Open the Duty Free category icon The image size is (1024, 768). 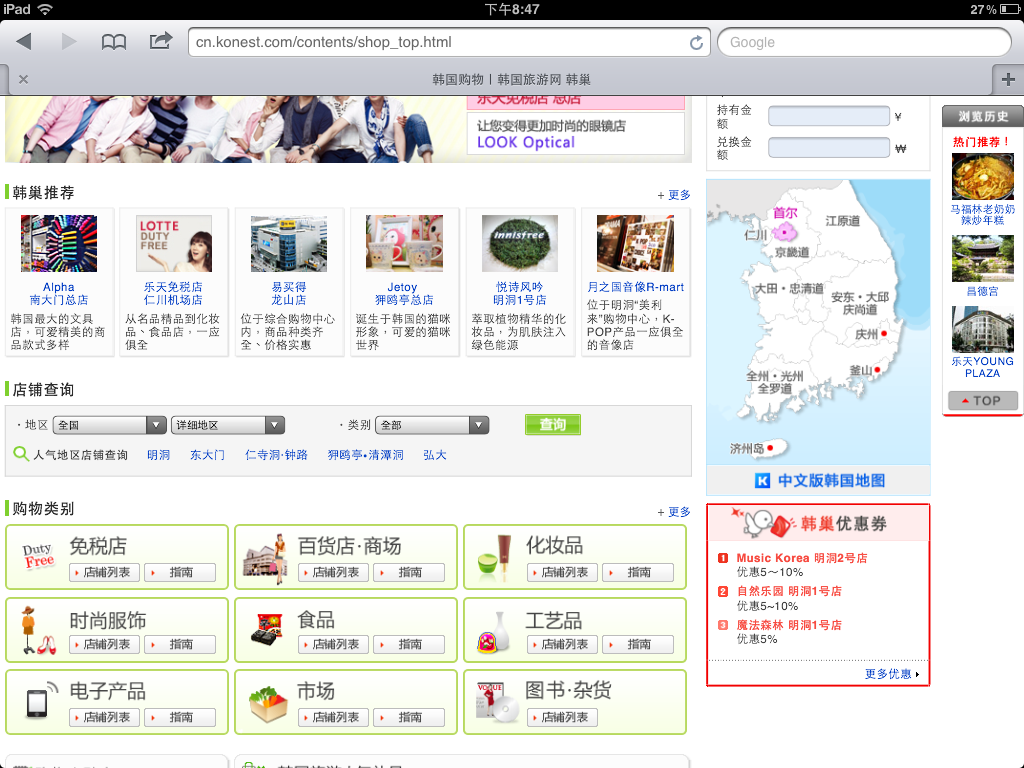tap(38, 556)
